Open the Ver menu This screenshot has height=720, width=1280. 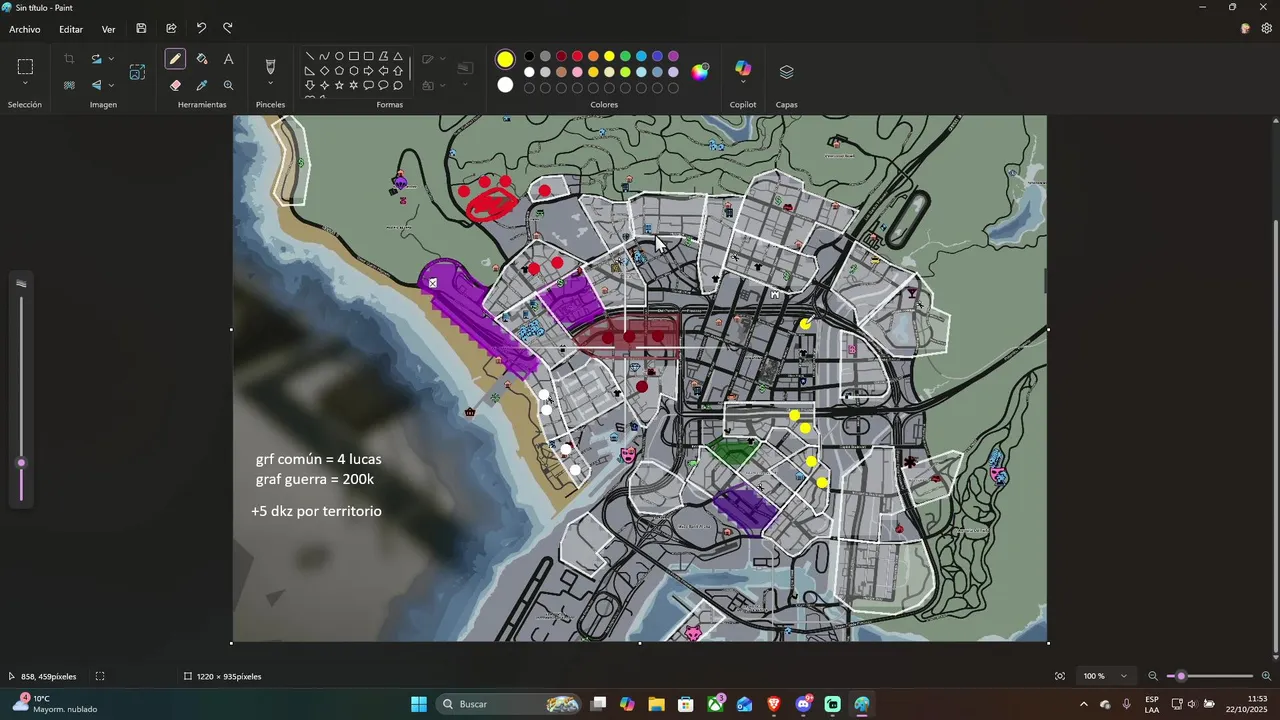click(x=108, y=29)
